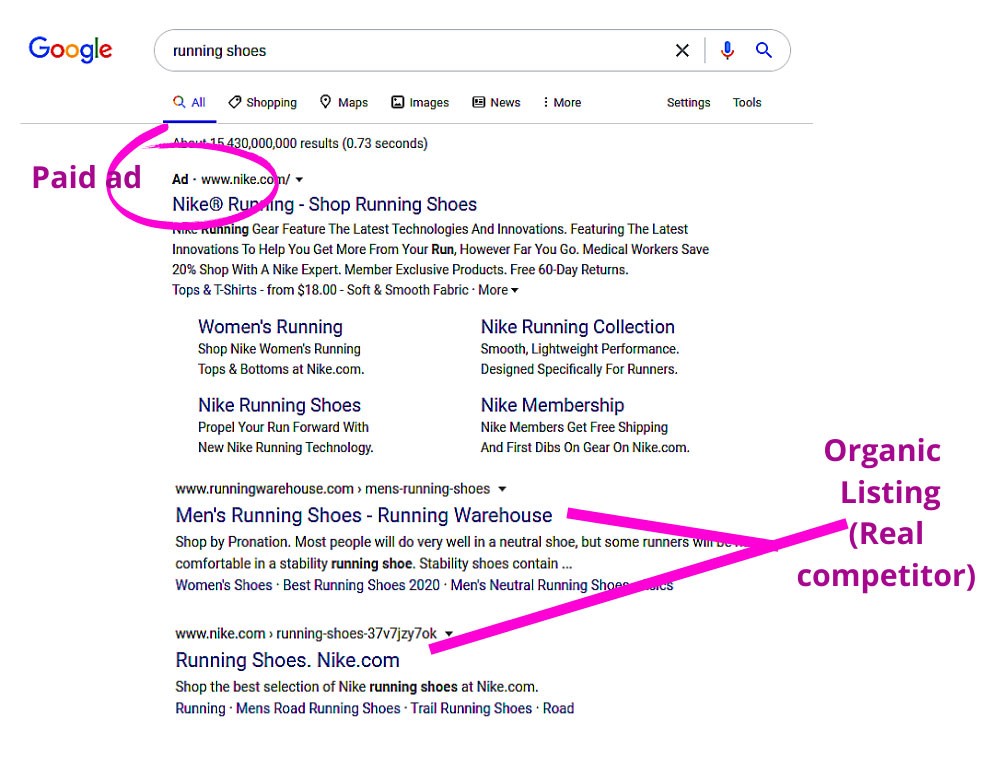Open Trail Running Shoes sublink
Image resolution: width=1000 pixels, height=773 pixels.
(471, 708)
